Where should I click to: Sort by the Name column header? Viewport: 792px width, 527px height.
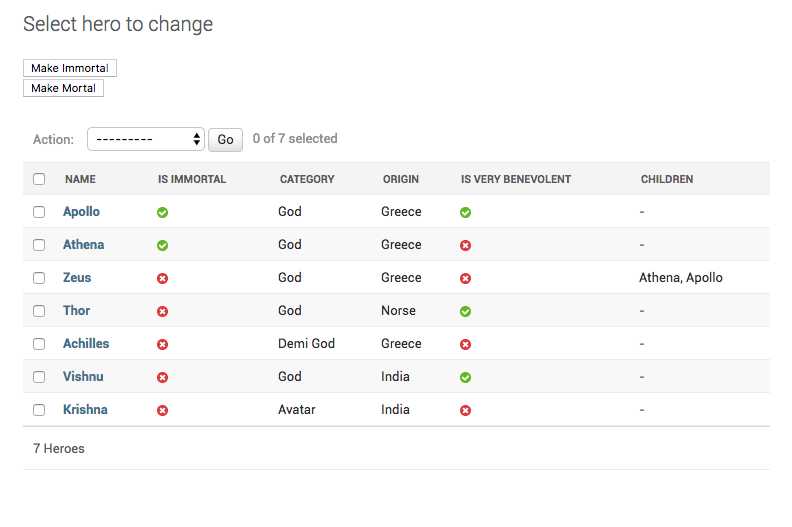tap(80, 179)
